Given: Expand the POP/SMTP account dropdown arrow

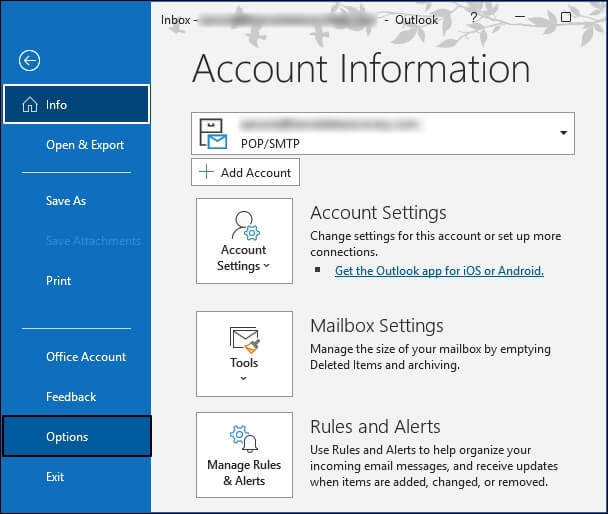Looking at the screenshot, I should pos(563,133).
